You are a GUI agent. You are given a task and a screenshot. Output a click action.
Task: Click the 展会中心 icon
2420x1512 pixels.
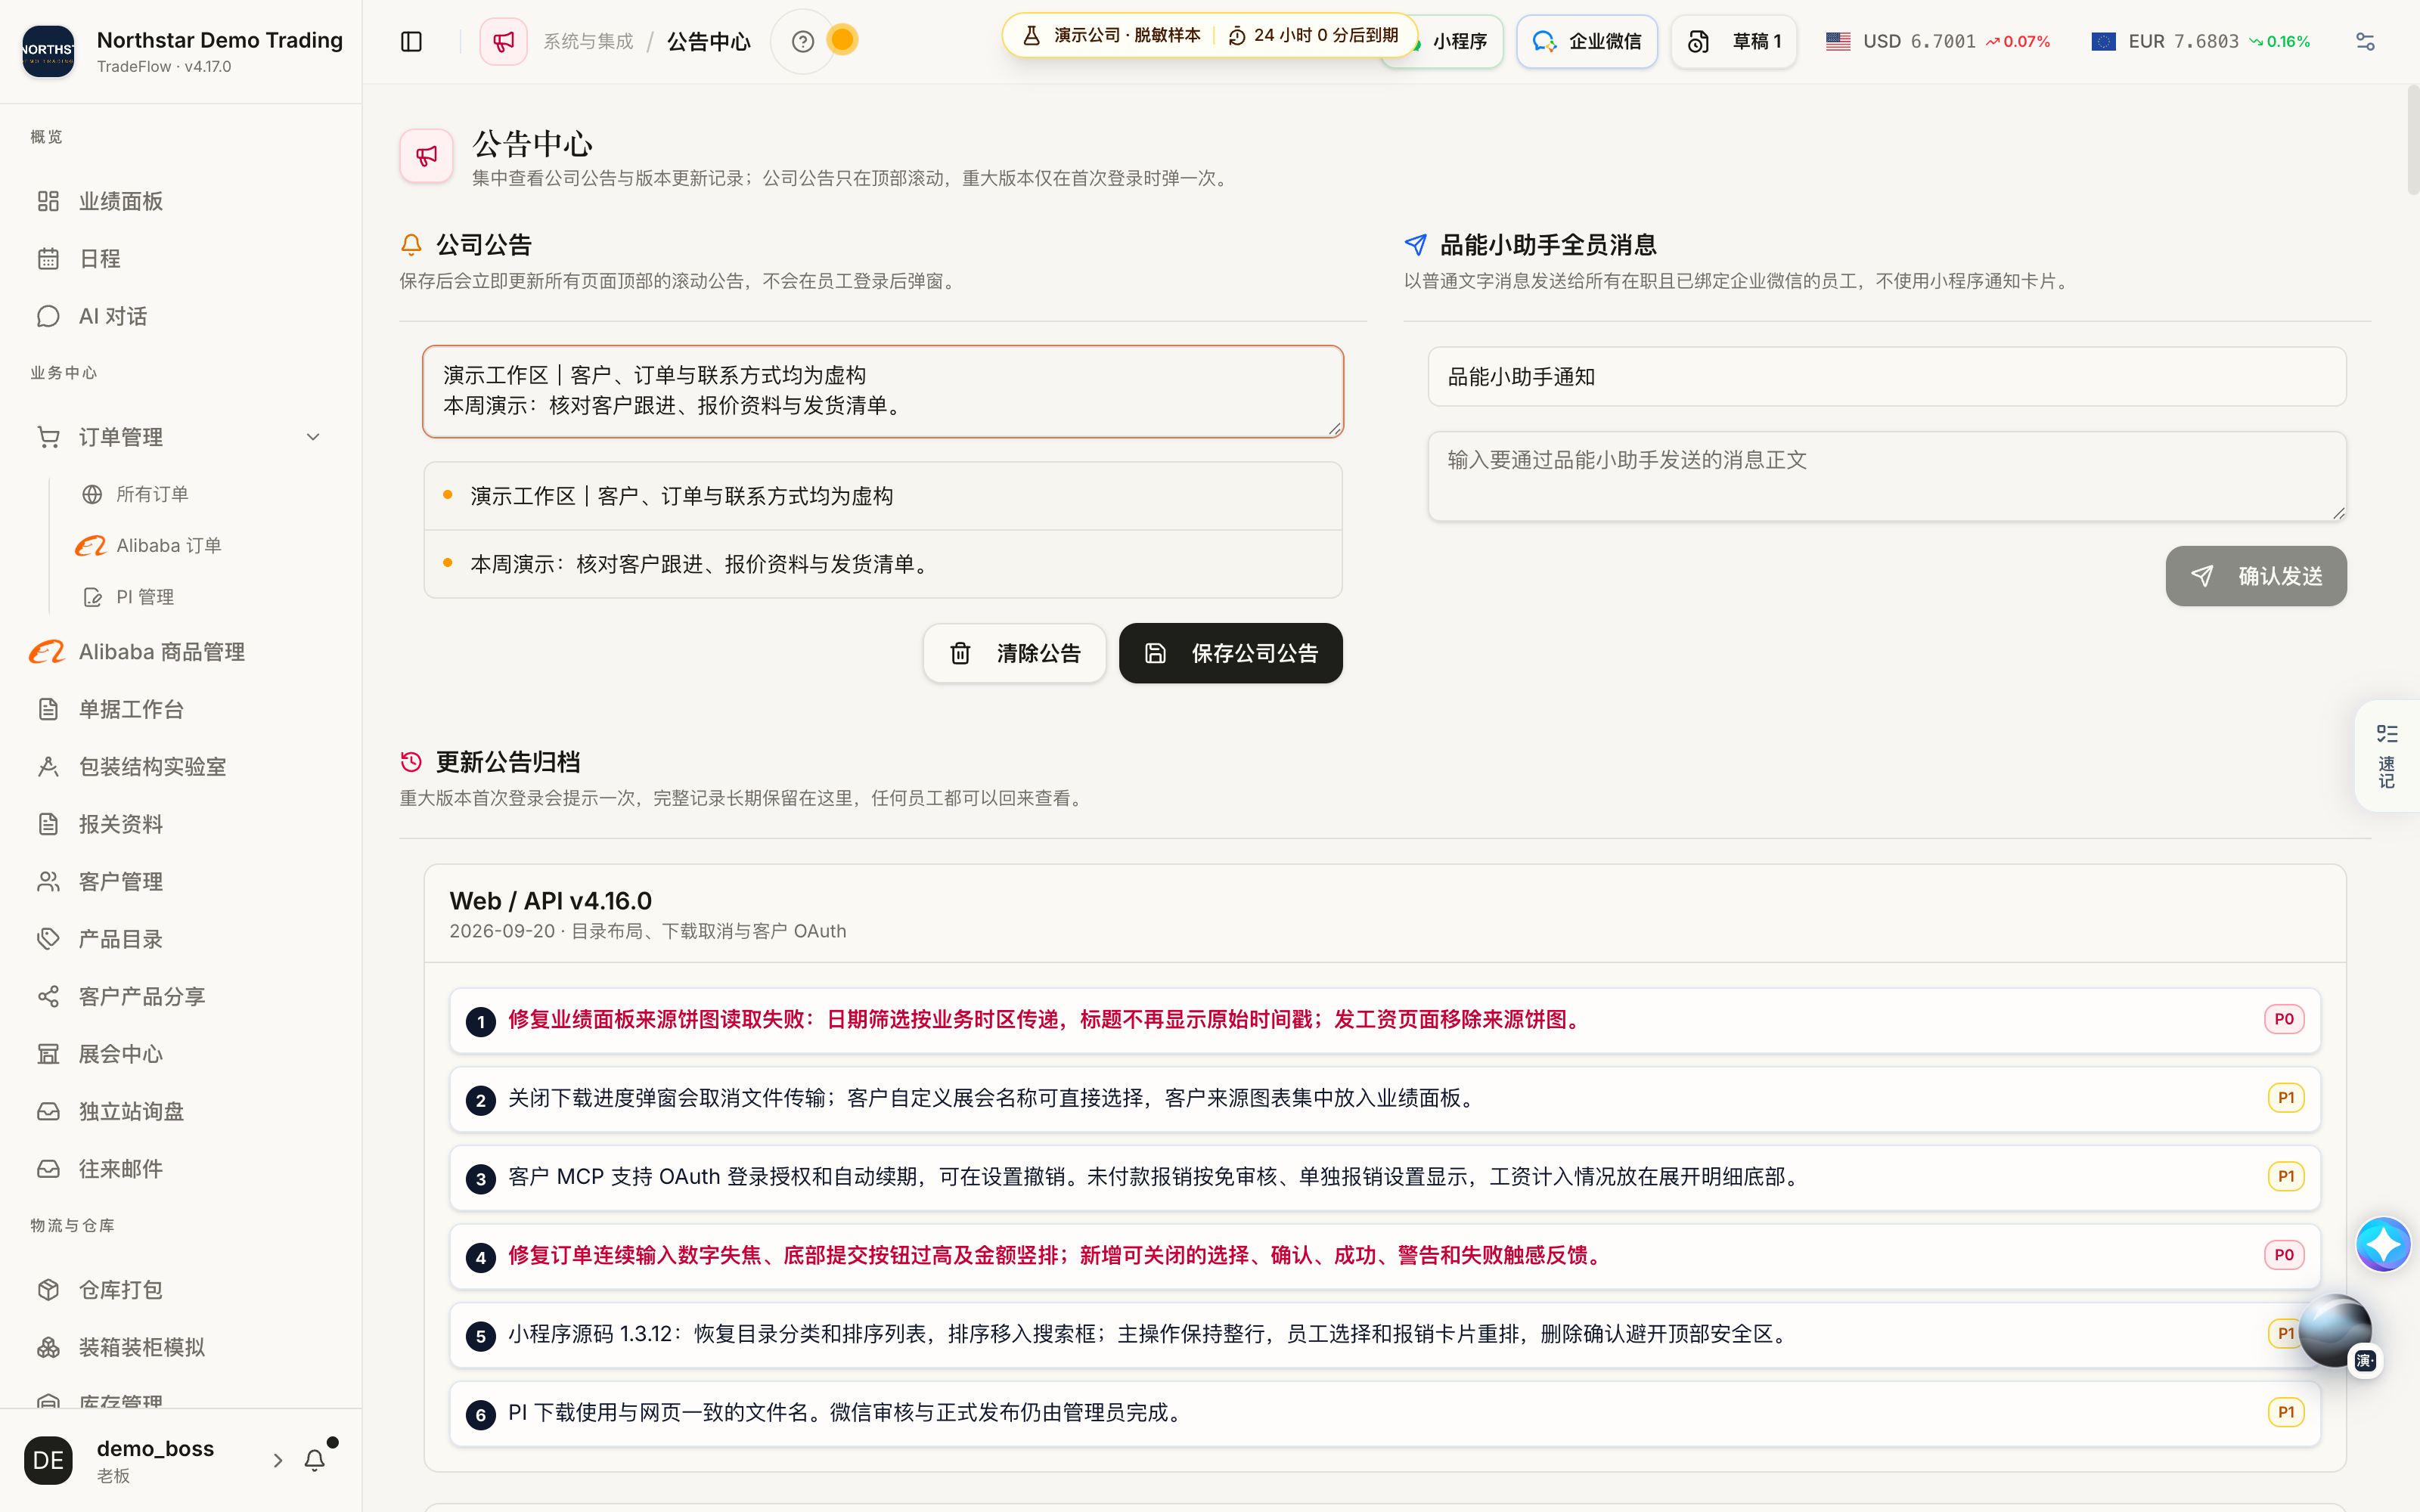click(48, 1054)
